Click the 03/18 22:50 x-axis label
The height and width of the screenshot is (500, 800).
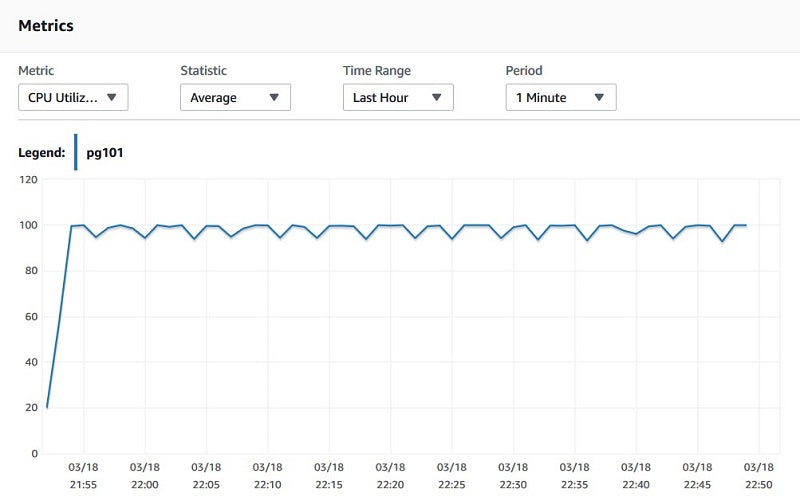click(x=759, y=475)
